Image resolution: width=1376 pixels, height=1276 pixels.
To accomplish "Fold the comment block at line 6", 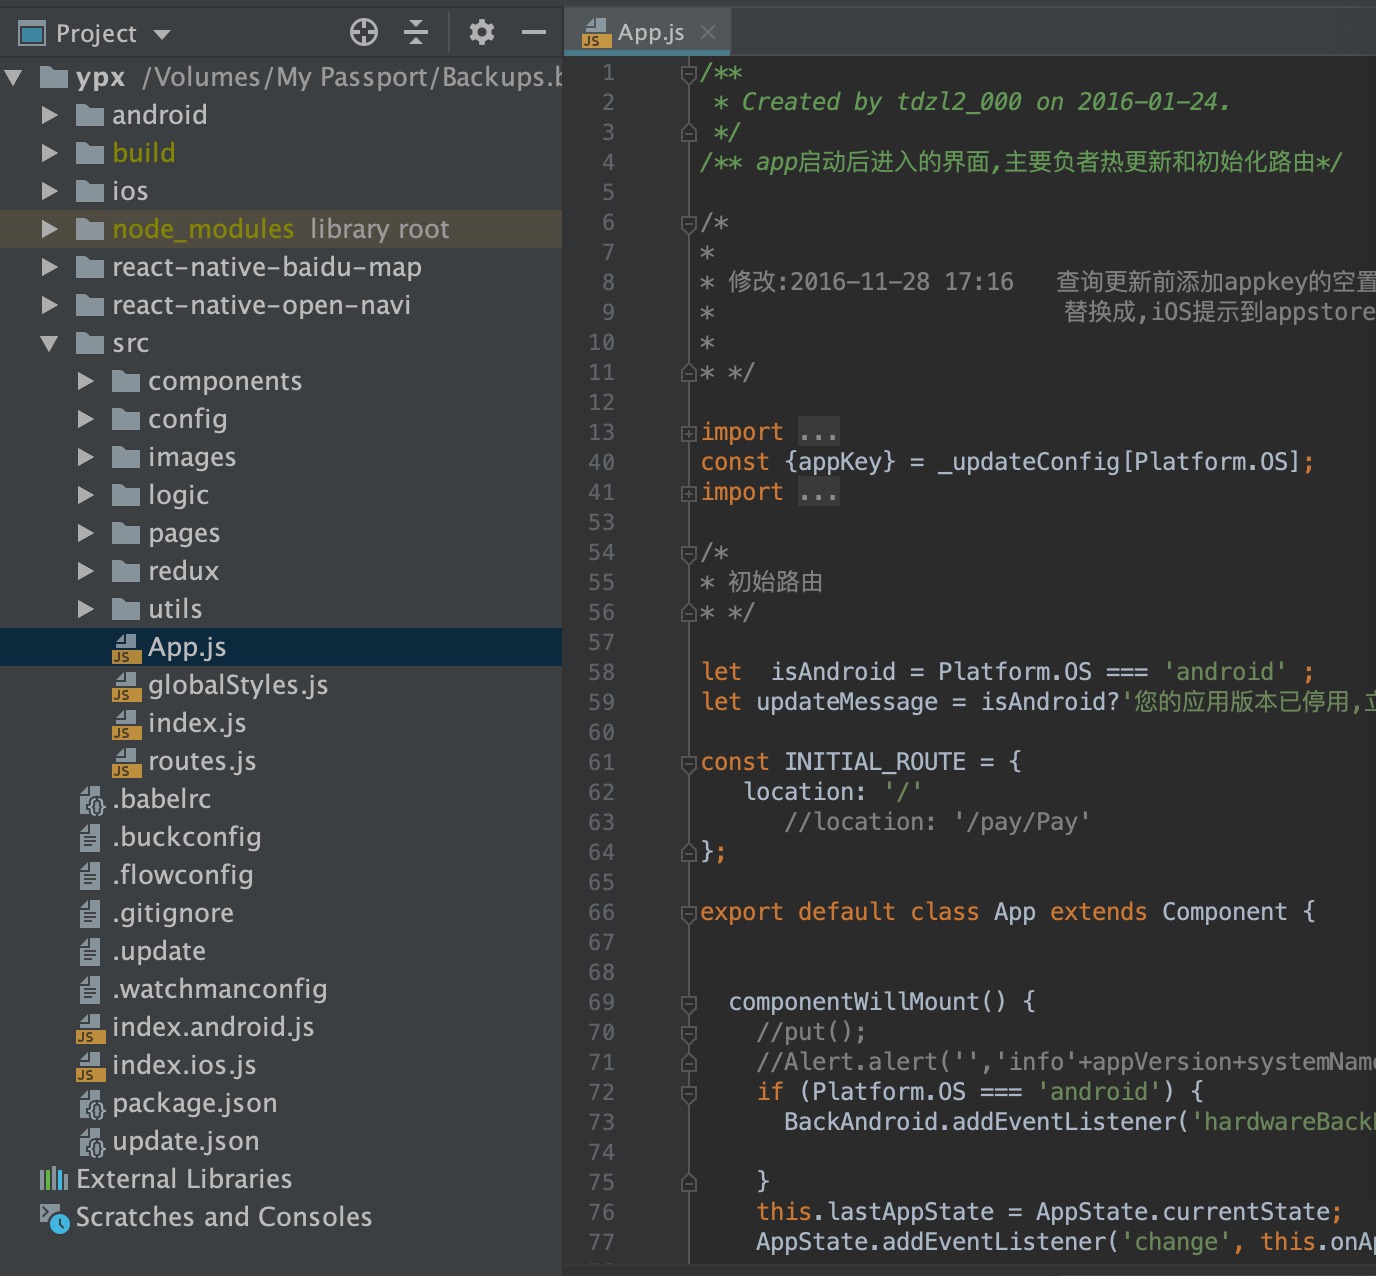I will tap(688, 223).
